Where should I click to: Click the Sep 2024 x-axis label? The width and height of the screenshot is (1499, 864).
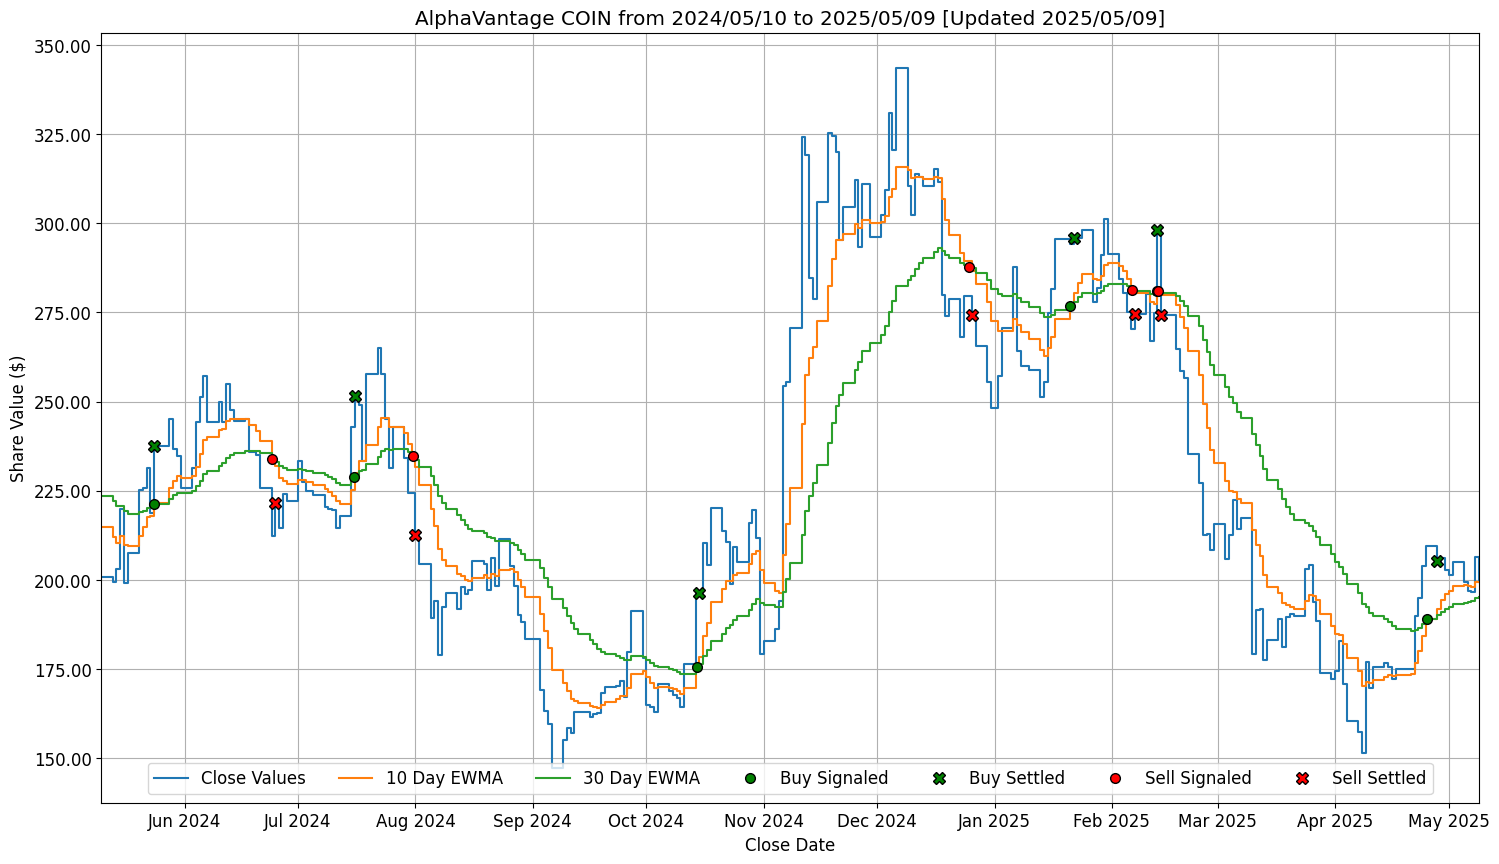tap(533, 822)
